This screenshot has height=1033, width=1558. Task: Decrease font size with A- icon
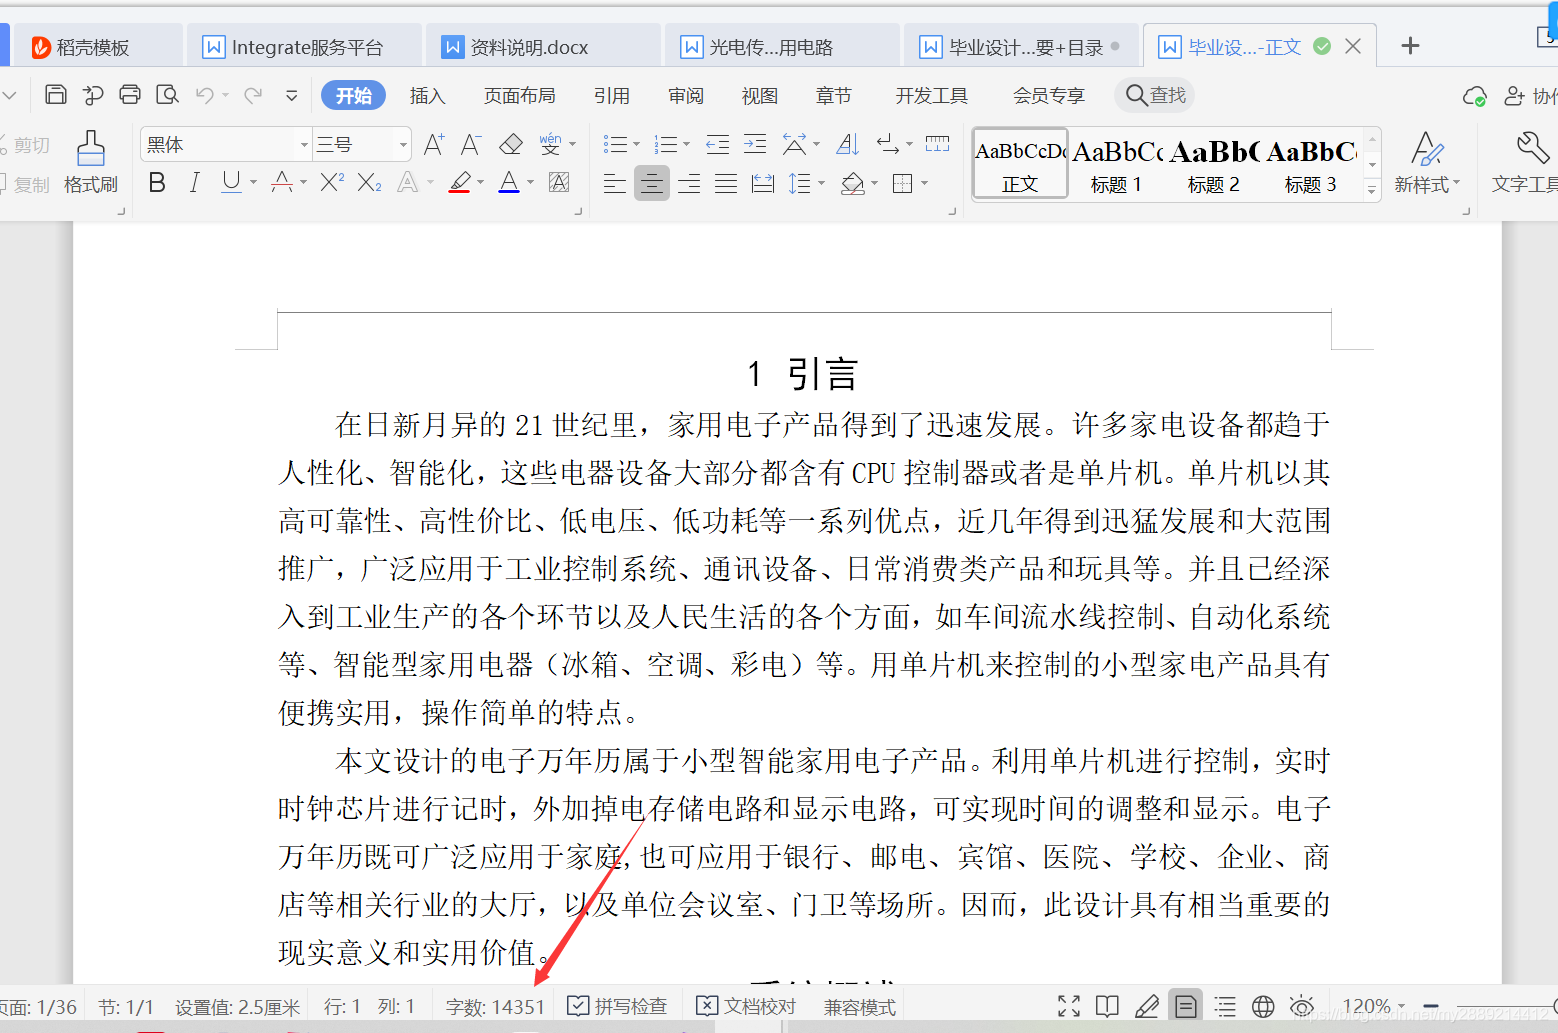click(x=471, y=145)
